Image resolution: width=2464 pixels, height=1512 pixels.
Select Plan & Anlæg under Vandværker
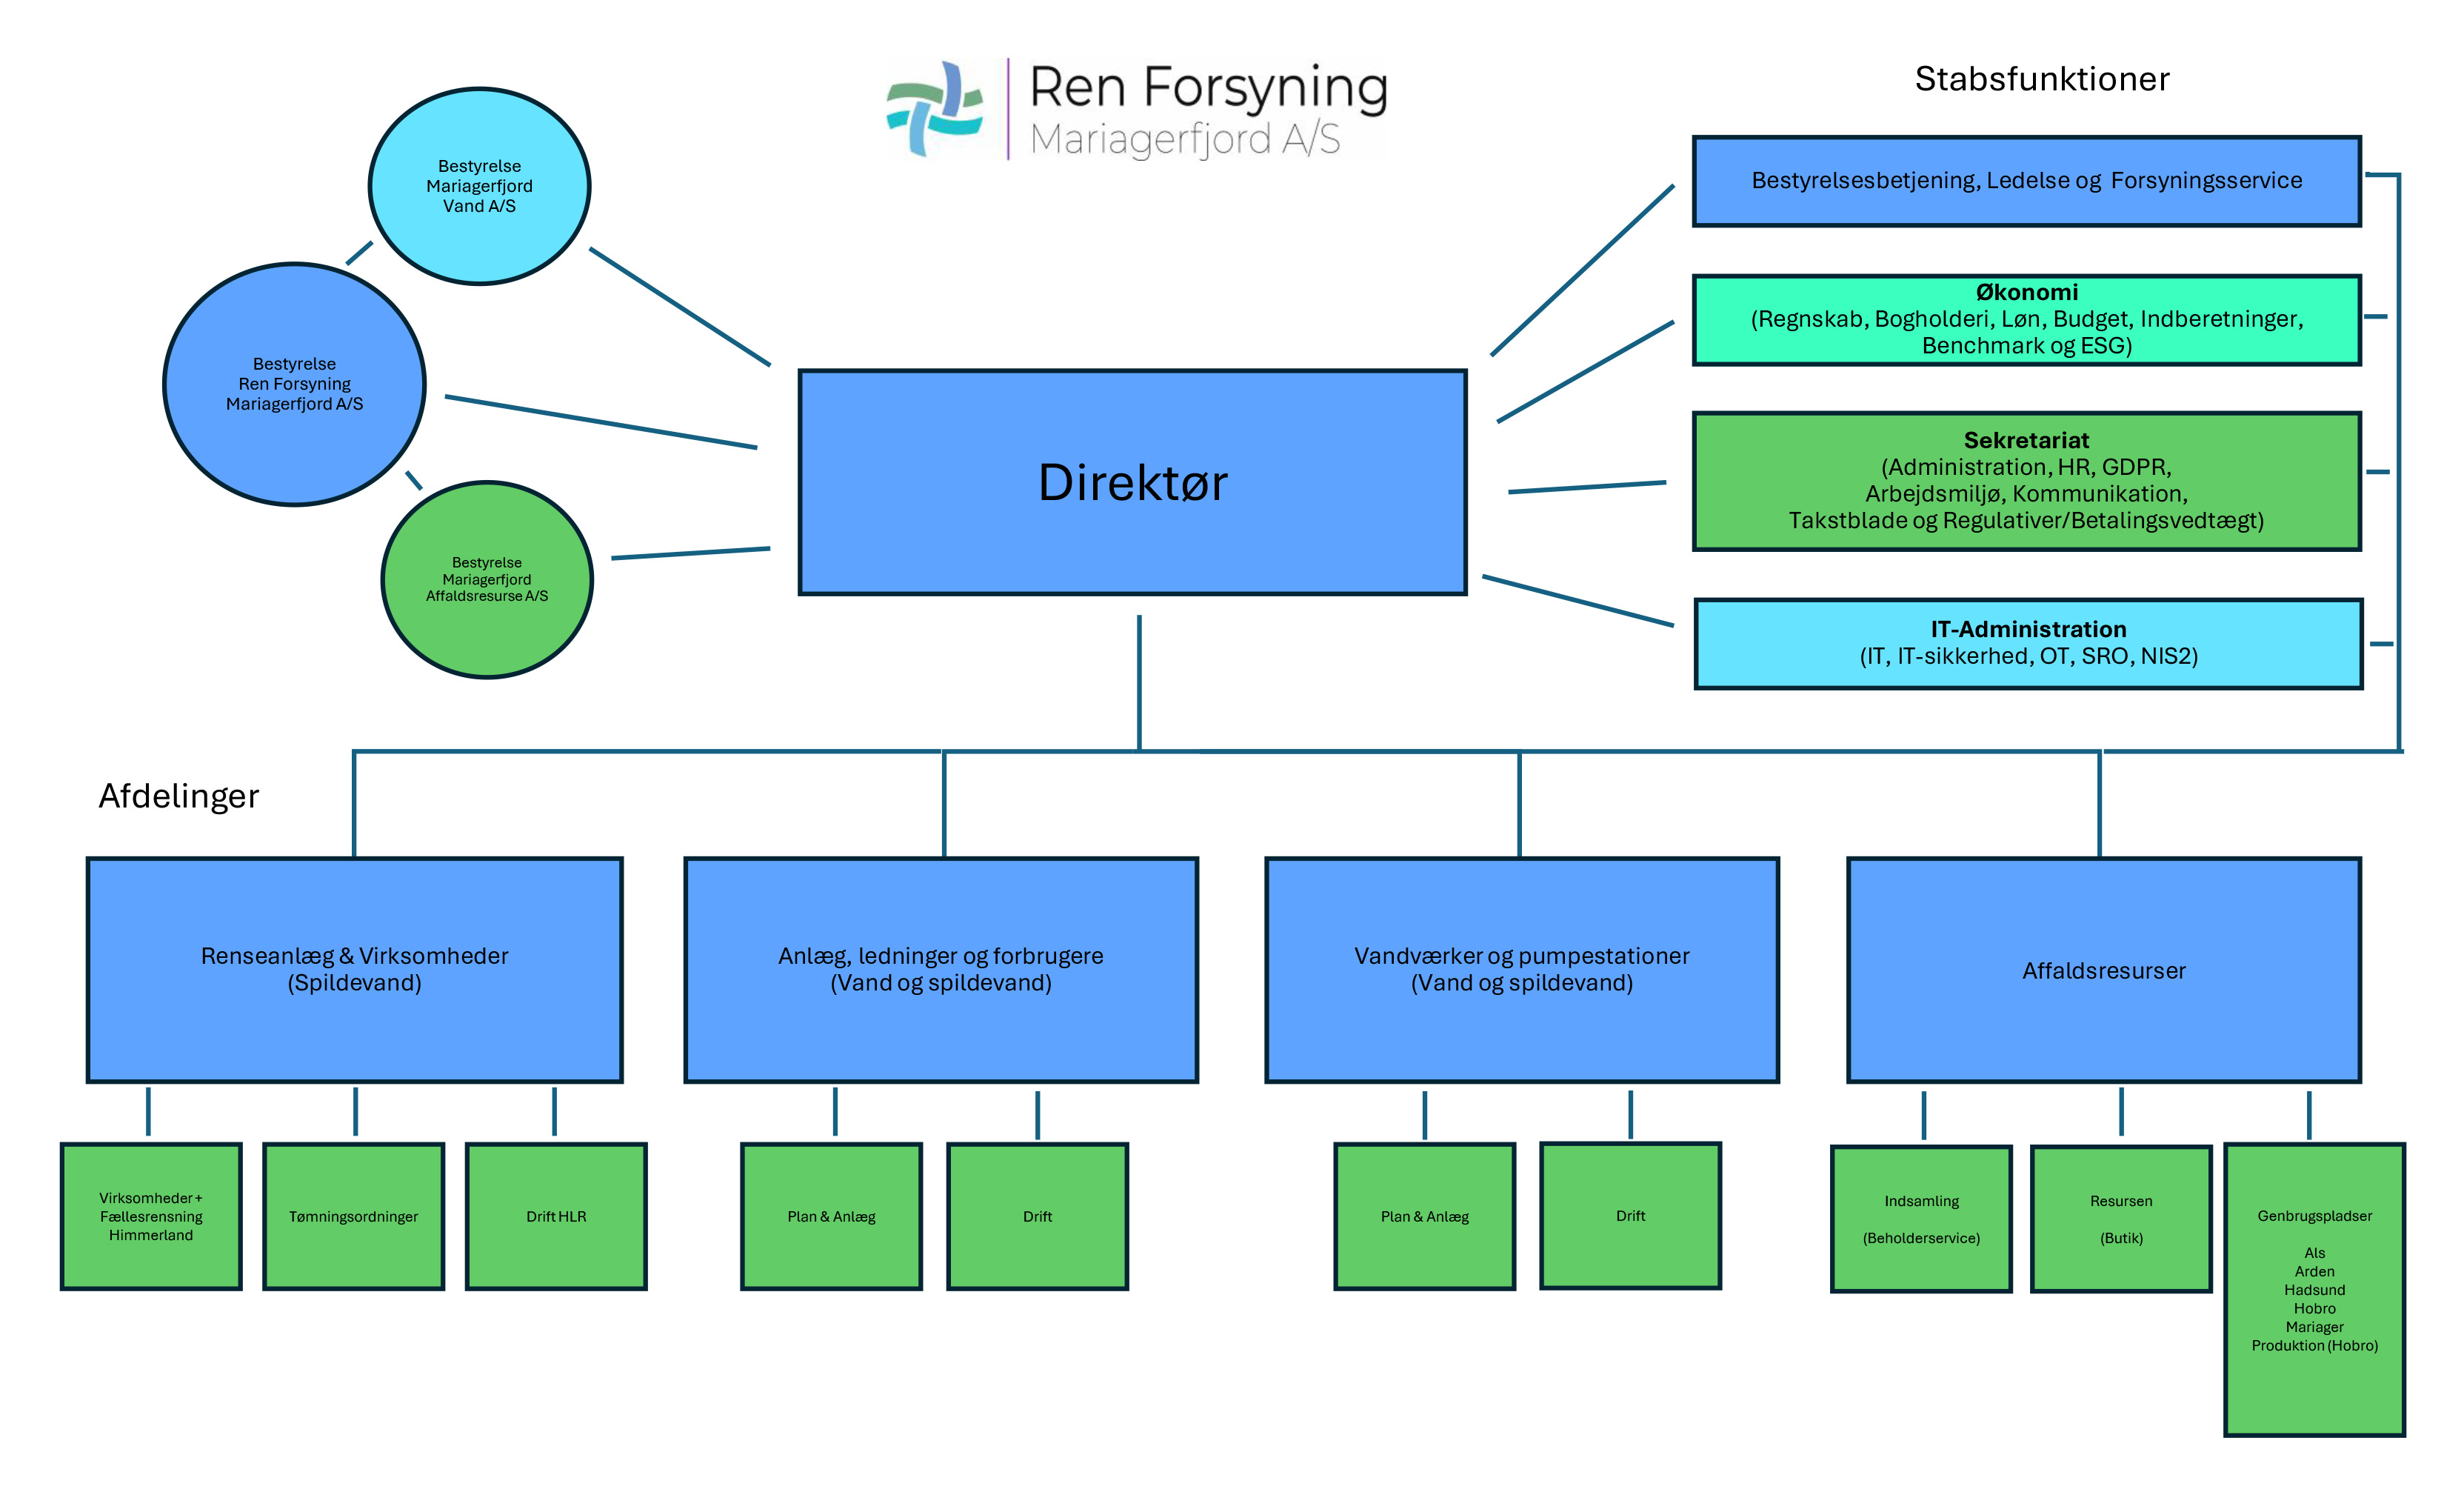[x=1424, y=1216]
